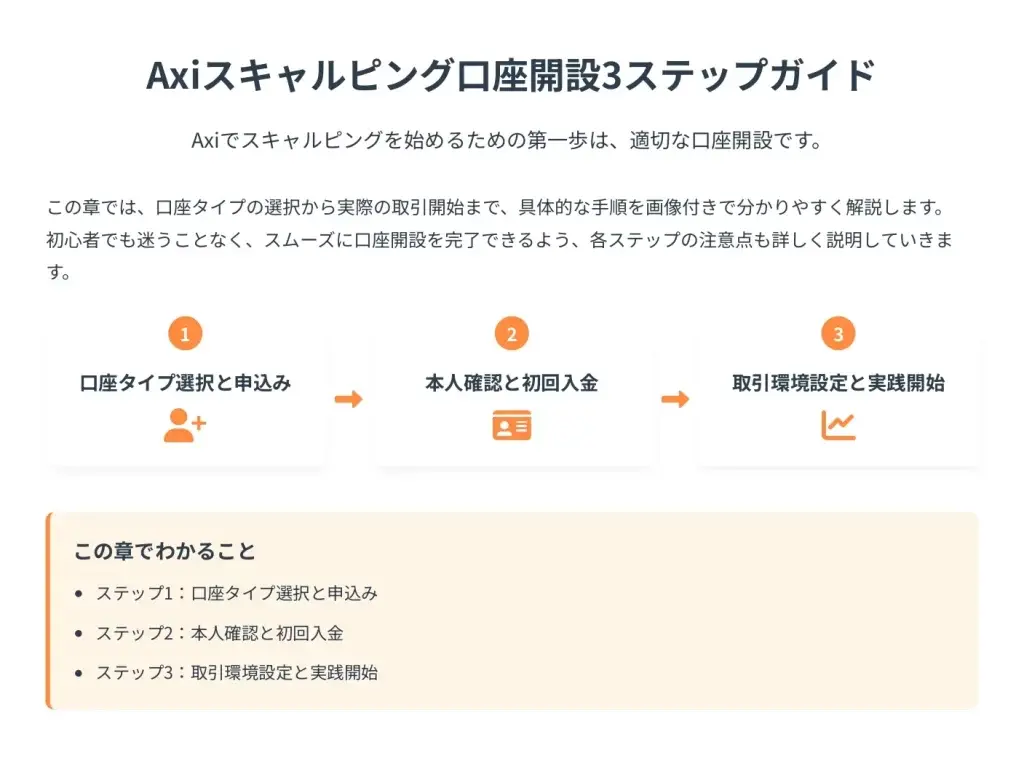Click the この章でわかること box heading

(164, 551)
